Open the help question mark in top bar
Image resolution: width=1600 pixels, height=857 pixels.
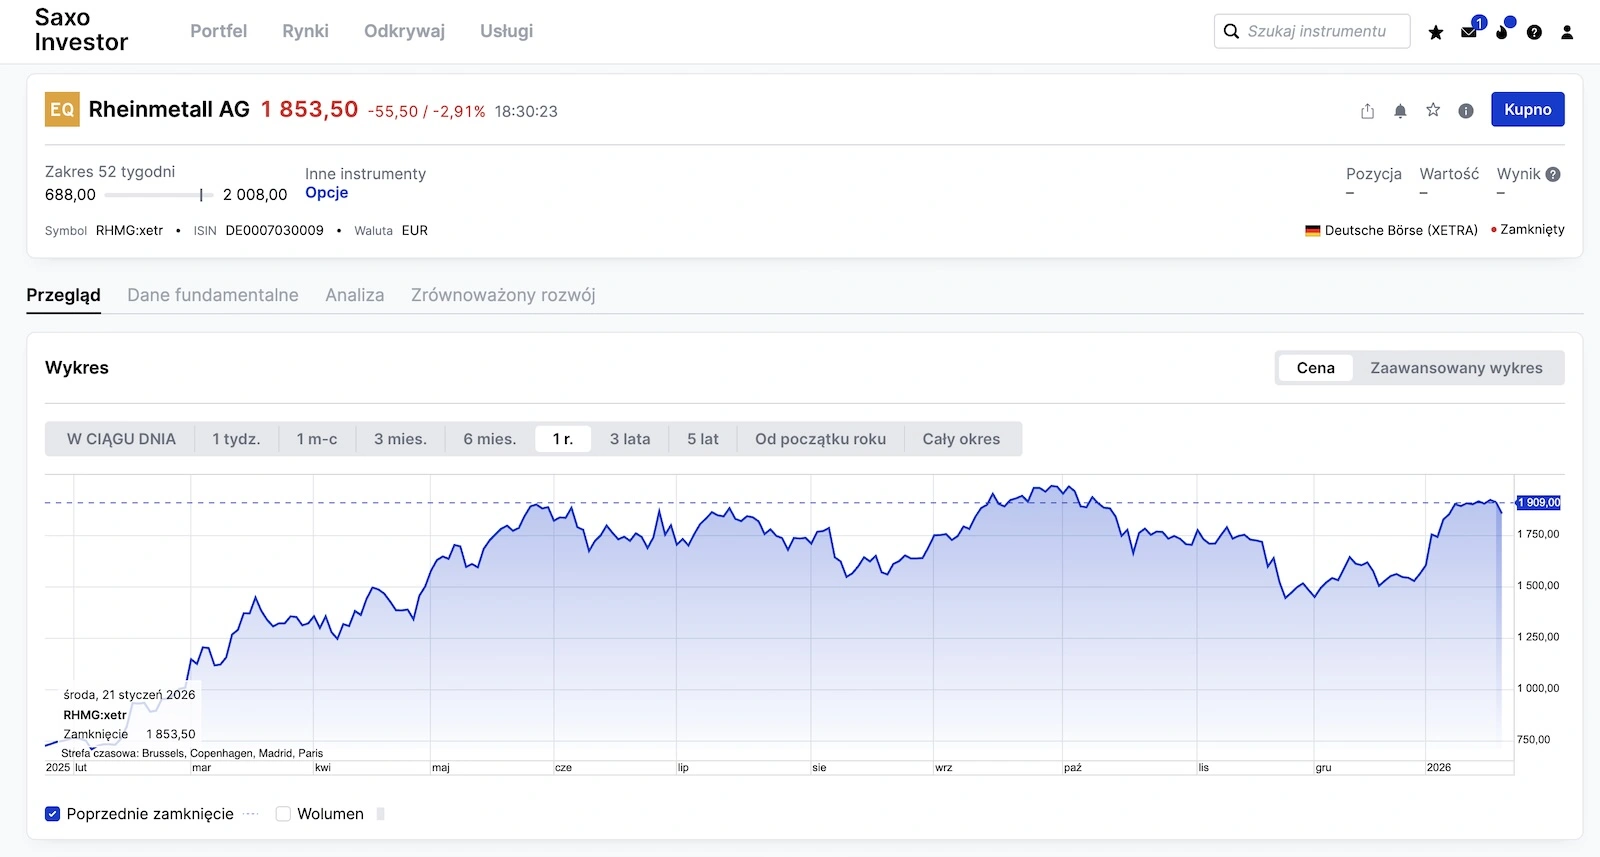pos(1534,32)
